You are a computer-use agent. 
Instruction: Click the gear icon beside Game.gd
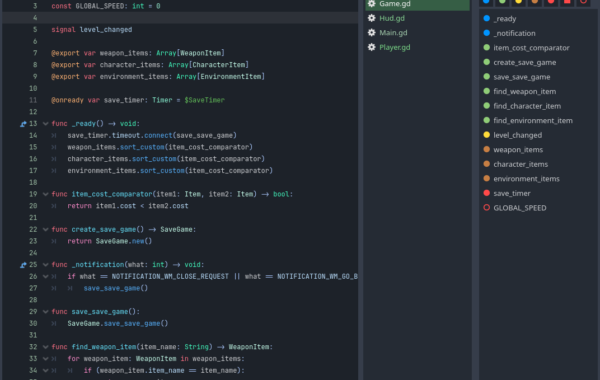click(371, 3)
